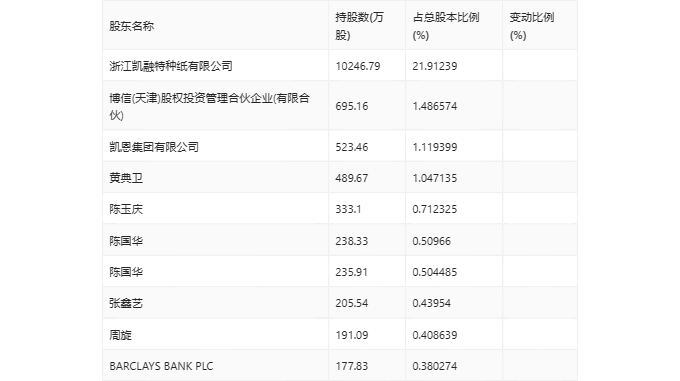Image resolution: width=680 pixels, height=381 pixels.
Task: Click the holding value 523.46
Action: (352, 147)
